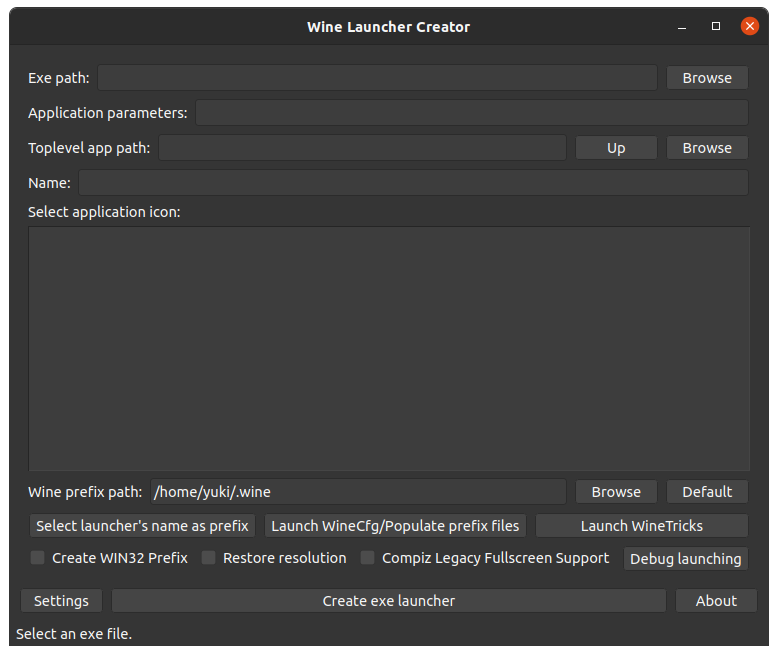Click the Wine Launcher Creator title text
The width and height of the screenshot is (778, 655).
[x=389, y=27]
